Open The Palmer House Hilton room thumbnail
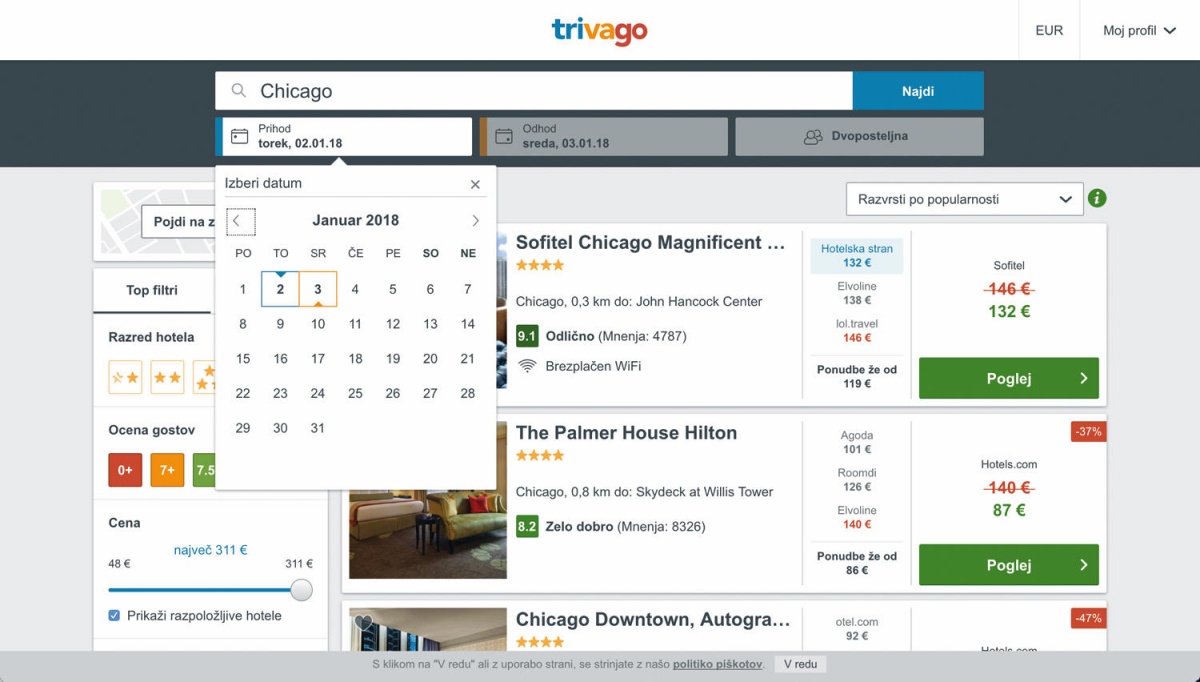Image resolution: width=1200 pixels, height=682 pixels. [x=428, y=500]
